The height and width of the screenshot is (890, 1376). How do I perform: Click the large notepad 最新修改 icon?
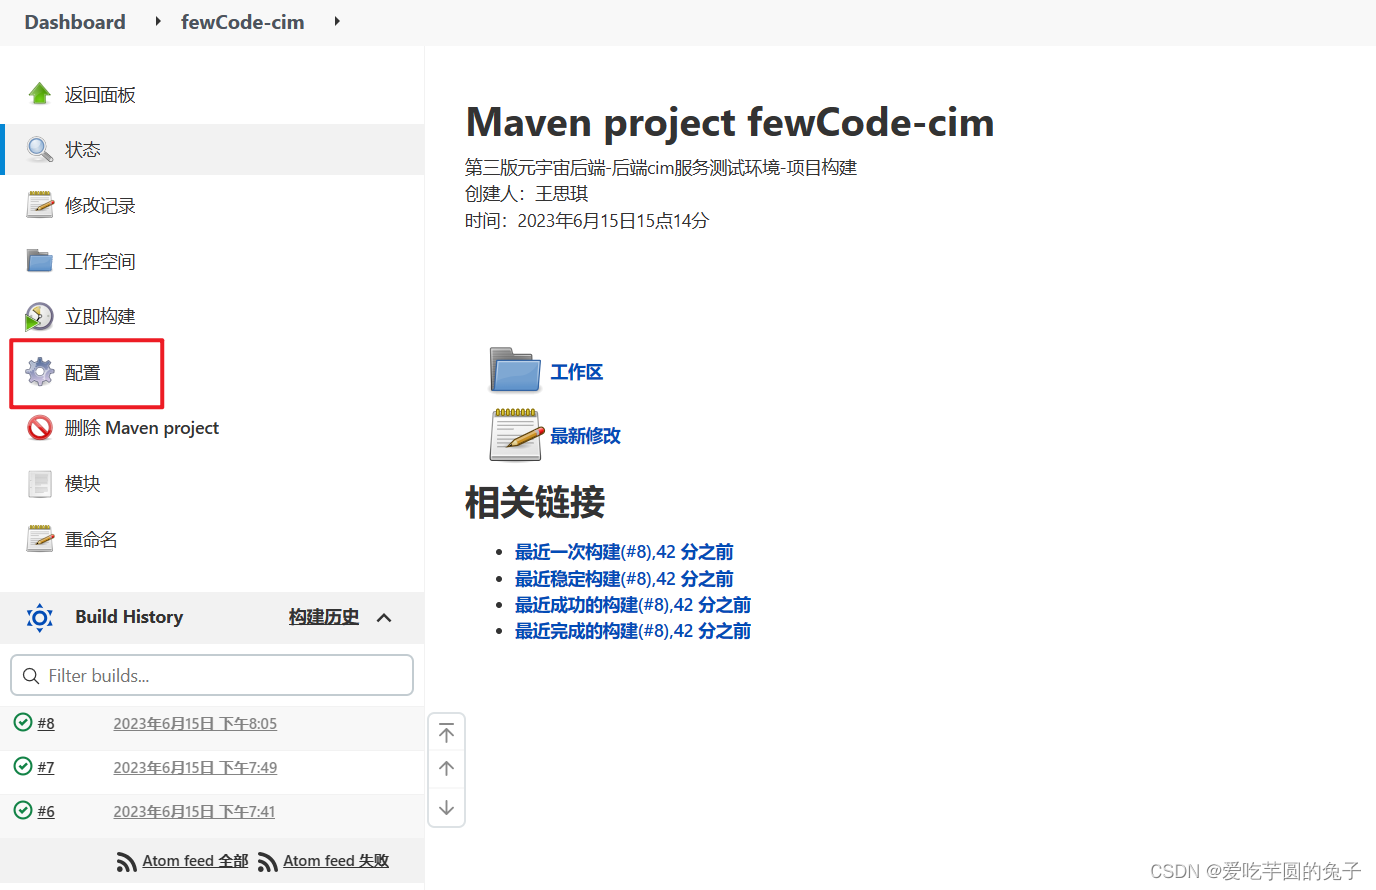515,435
